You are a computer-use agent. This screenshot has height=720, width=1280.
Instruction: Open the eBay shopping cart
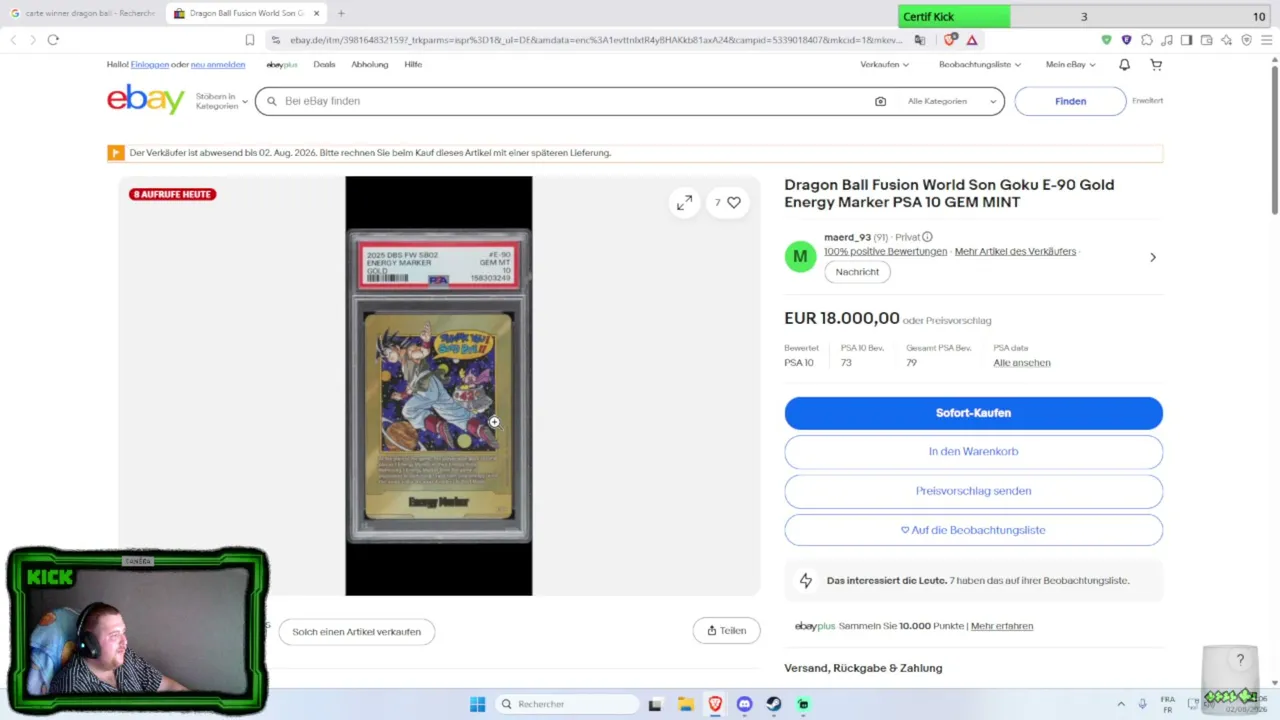tap(1156, 64)
